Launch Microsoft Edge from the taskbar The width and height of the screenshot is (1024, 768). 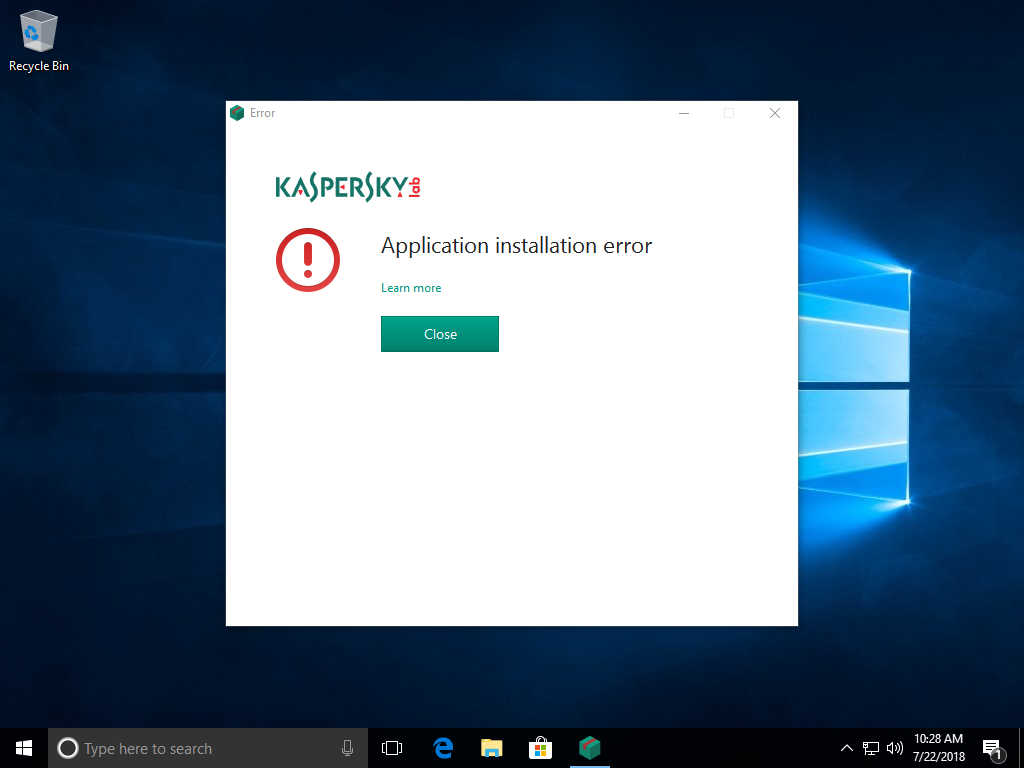click(x=443, y=748)
